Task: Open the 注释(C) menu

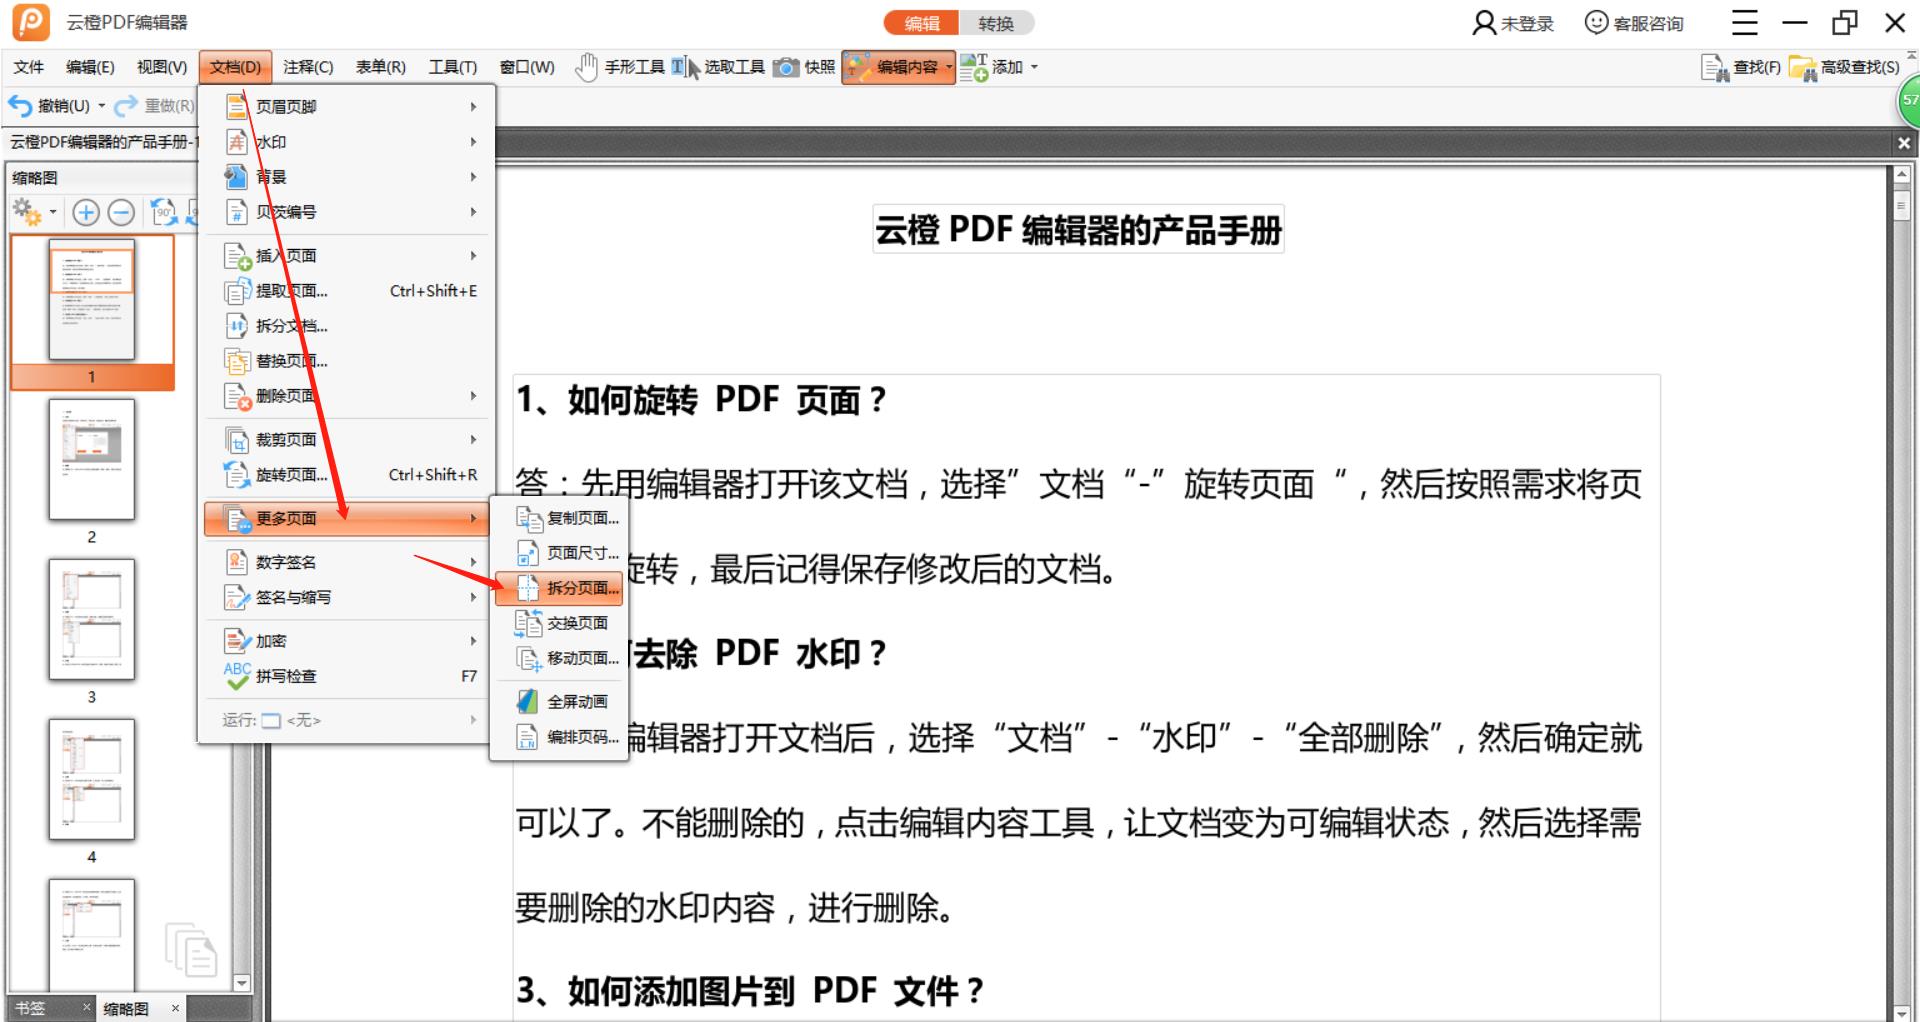Action: pos(307,67)
